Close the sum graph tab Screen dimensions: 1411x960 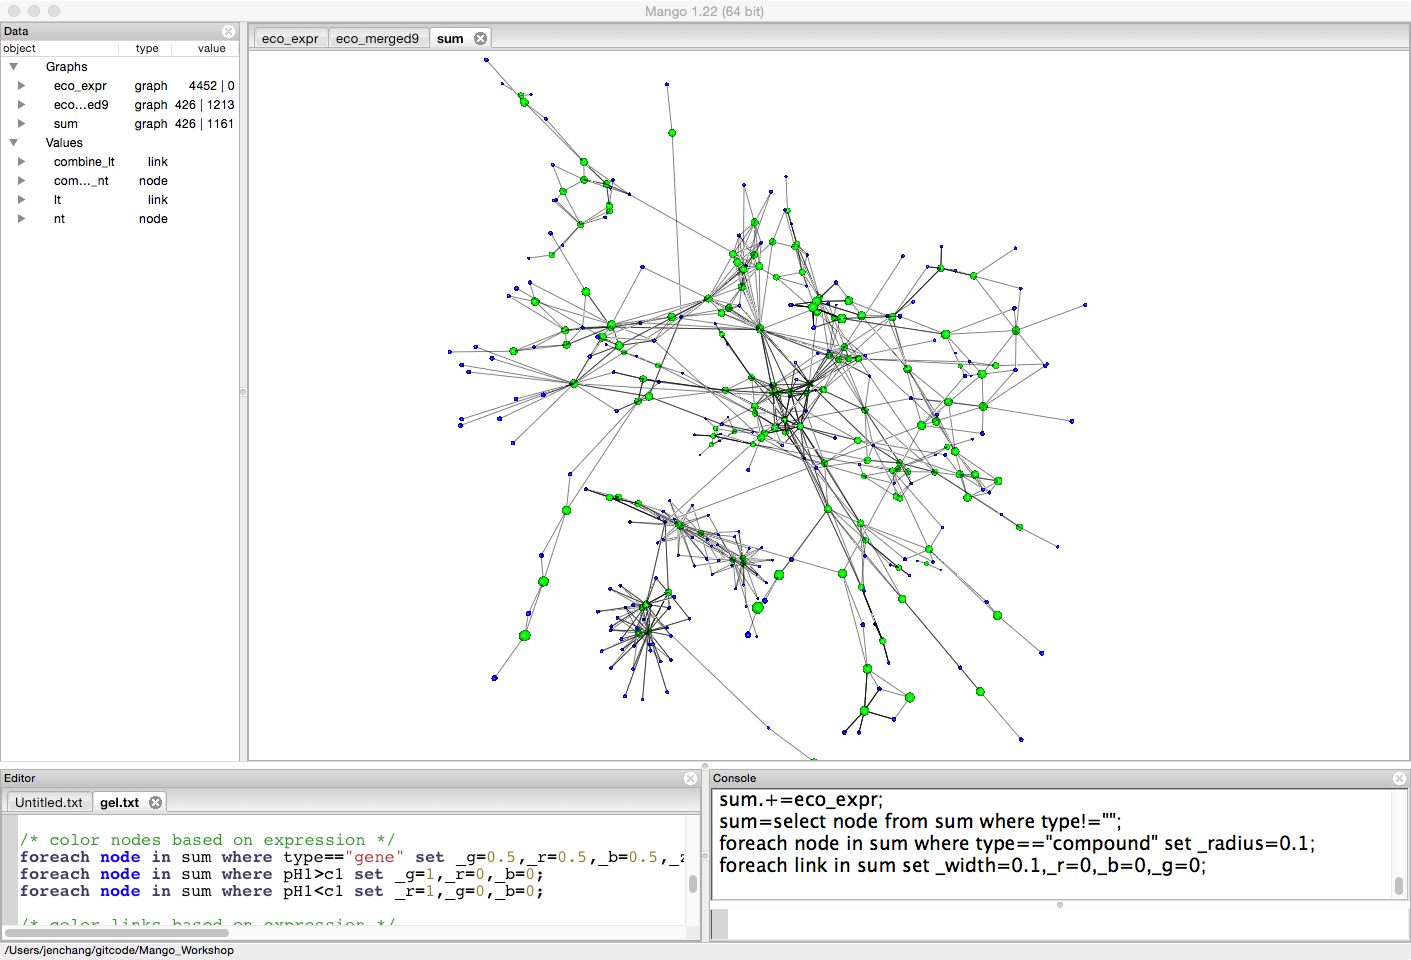coord(480,38)
